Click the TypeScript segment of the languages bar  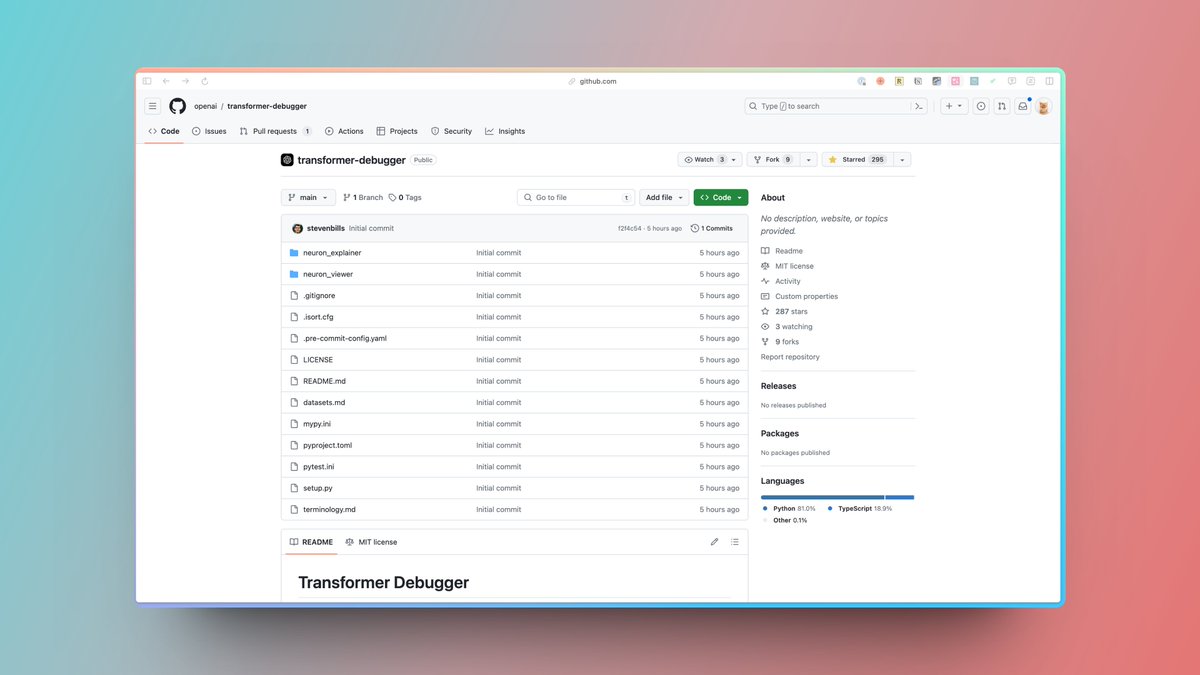pos(899,497)
